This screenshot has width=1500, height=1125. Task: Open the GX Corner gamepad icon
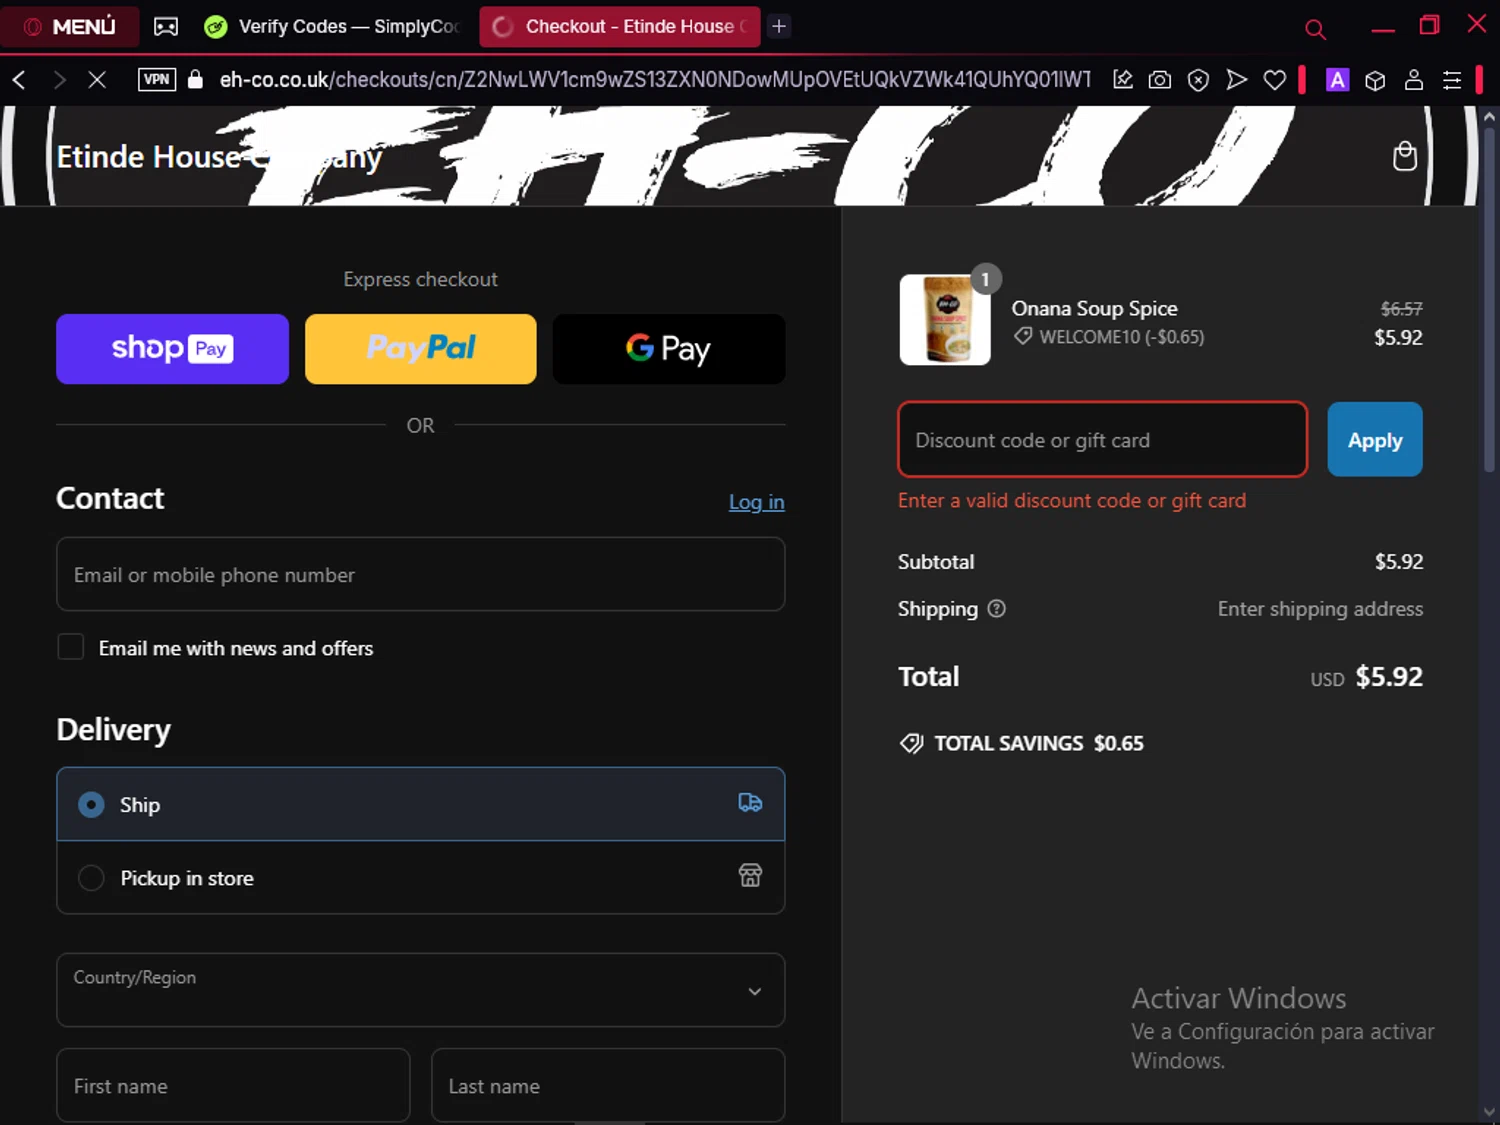click(166, 27)
